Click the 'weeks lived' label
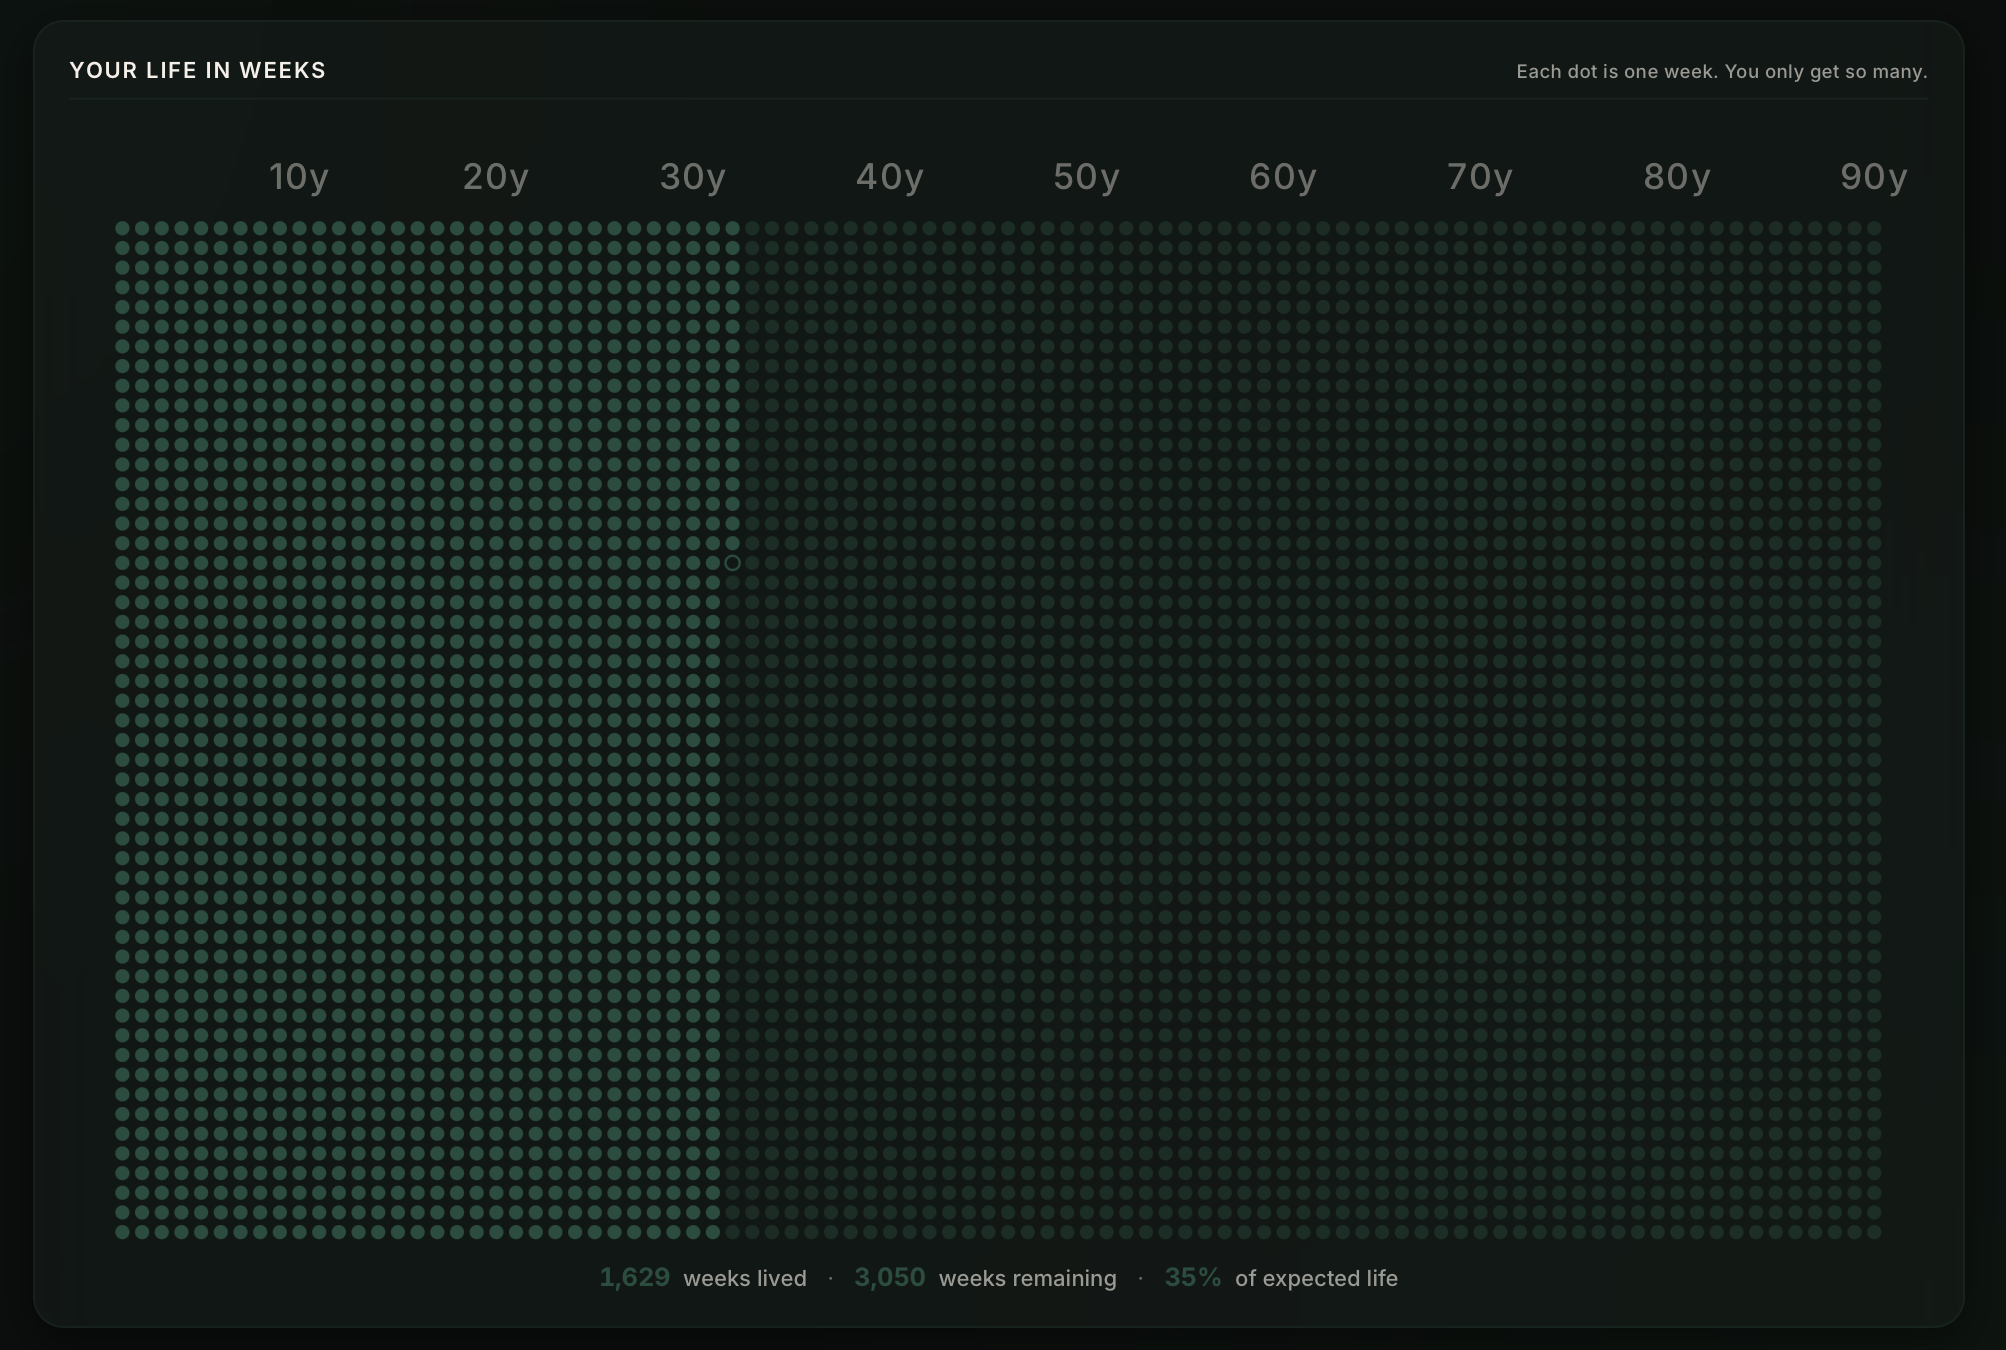Image resolution: width=2006 pixels, height=1350 pixels. coord(745,1278)
